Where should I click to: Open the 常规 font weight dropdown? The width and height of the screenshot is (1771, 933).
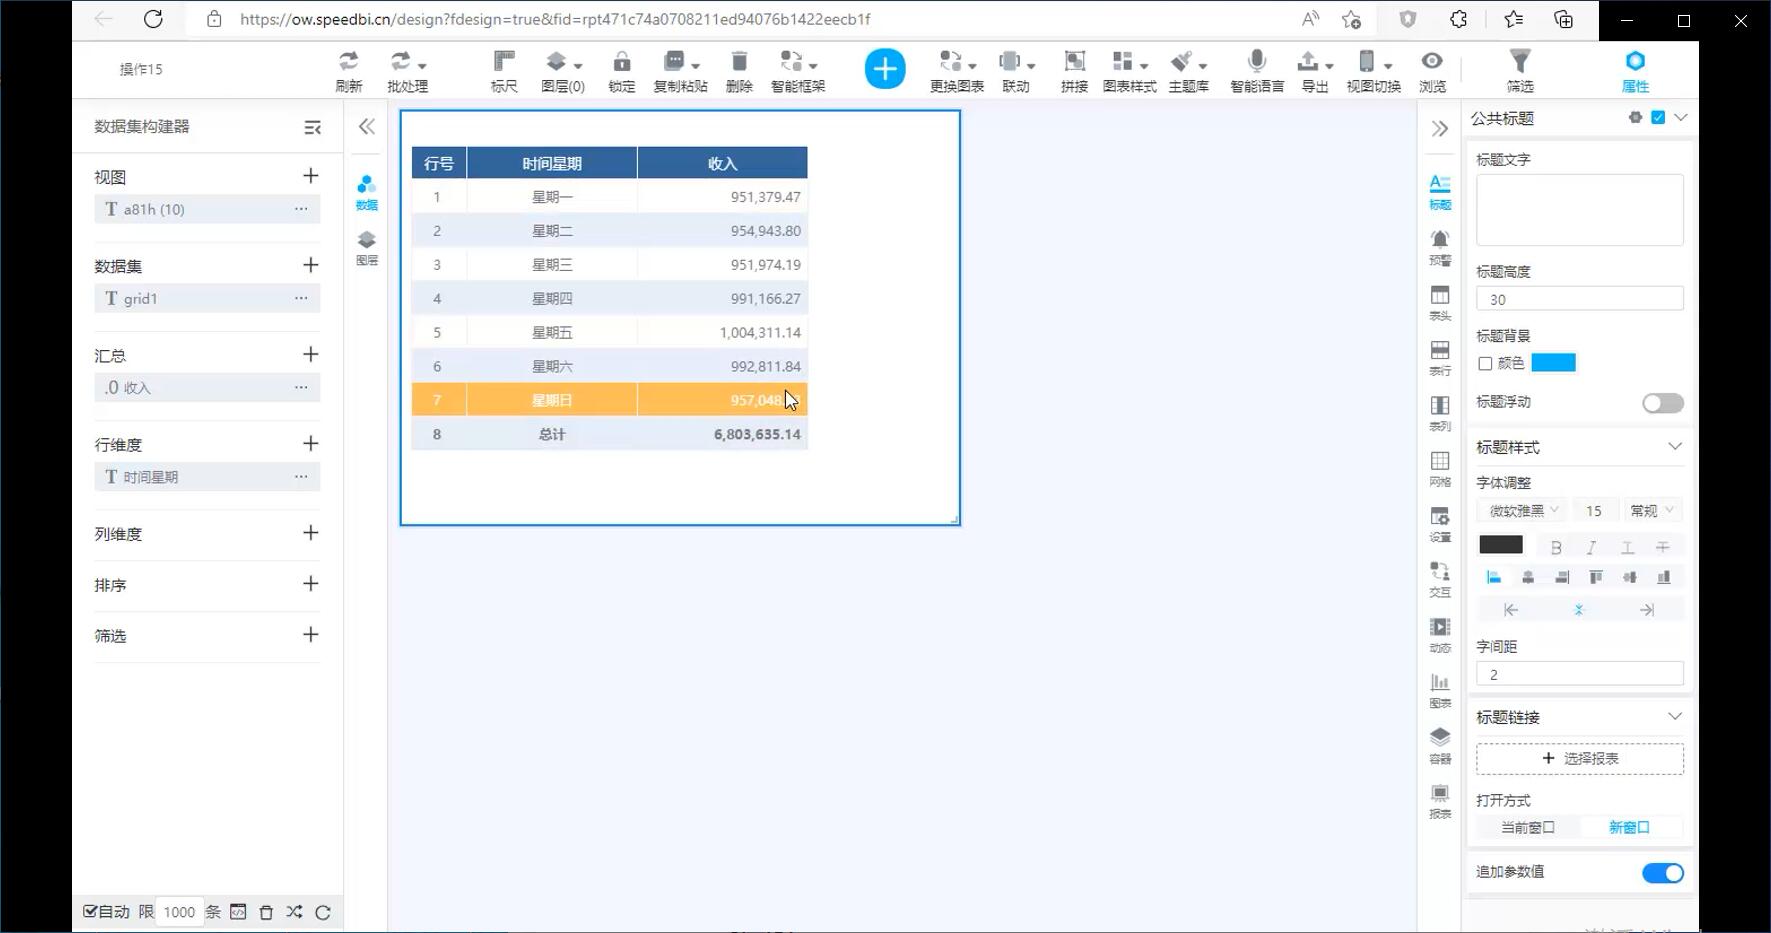coord(1651,511)
